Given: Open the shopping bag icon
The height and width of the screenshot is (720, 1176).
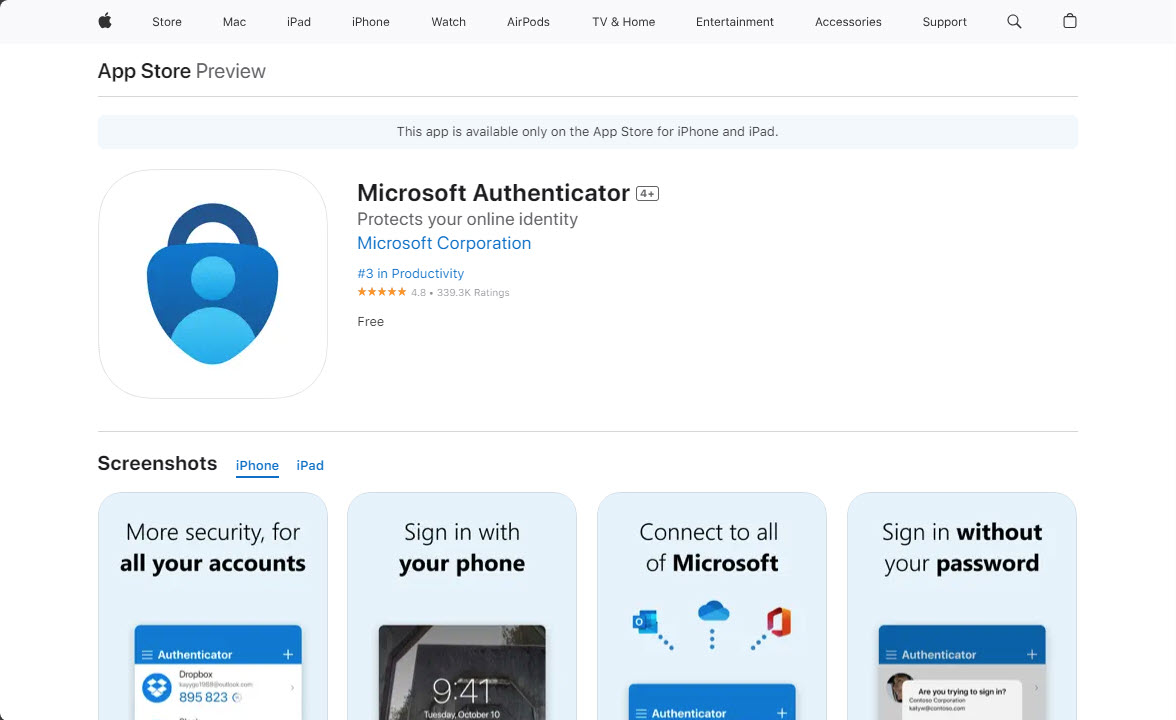Looking at the screenshot, I should (x=1069, y=21).
